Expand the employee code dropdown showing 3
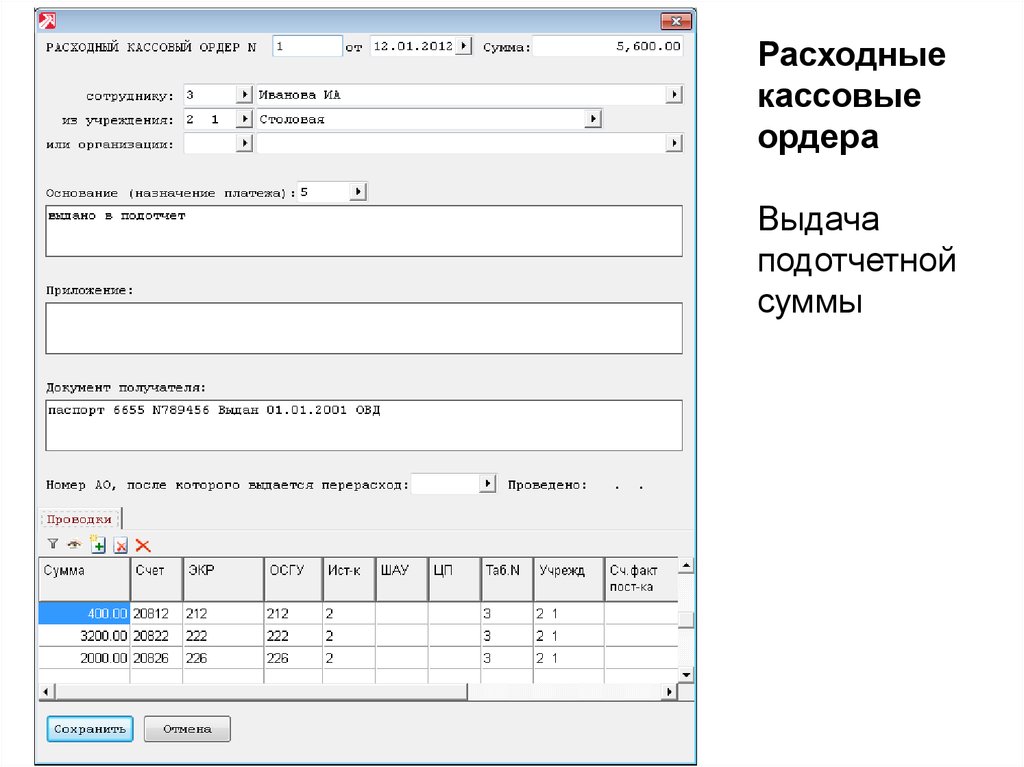The width and height of the screenshot is (1024, 767). tap(243, 95)
